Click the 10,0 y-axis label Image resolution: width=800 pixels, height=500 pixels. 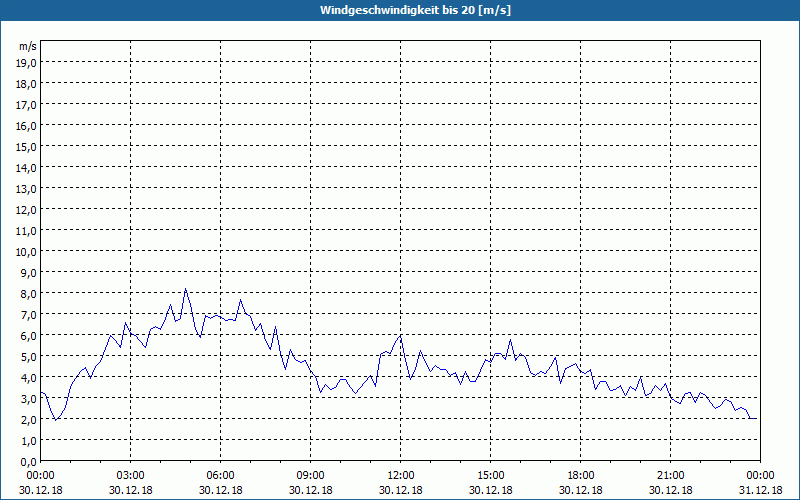pos(27,252)
